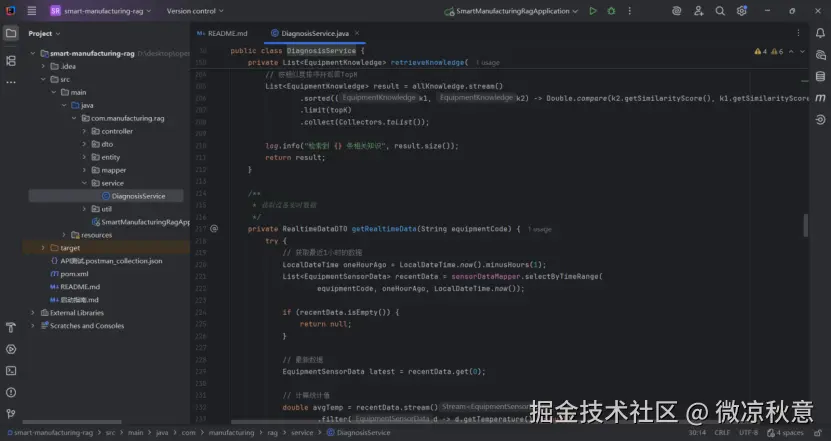Image resolution: width=831 pixels, height=442 pixels.
Task: Open Notifications bell on right sidebar
Action: click(820, 33)
